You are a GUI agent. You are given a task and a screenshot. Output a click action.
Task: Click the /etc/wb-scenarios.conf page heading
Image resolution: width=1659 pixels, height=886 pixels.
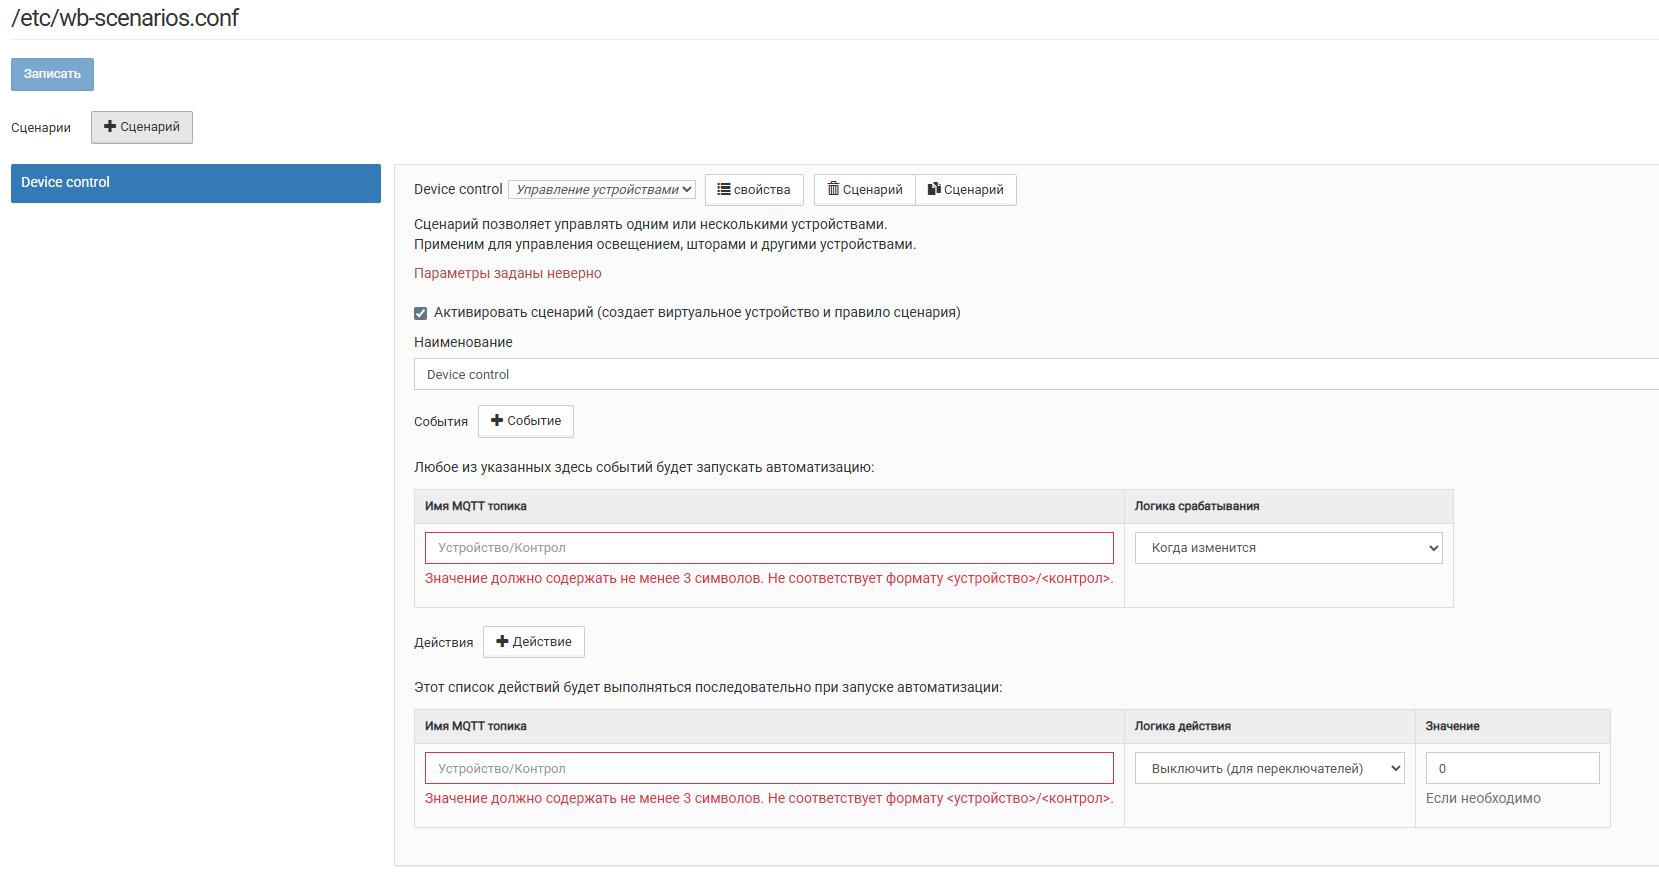pos(125,18)
